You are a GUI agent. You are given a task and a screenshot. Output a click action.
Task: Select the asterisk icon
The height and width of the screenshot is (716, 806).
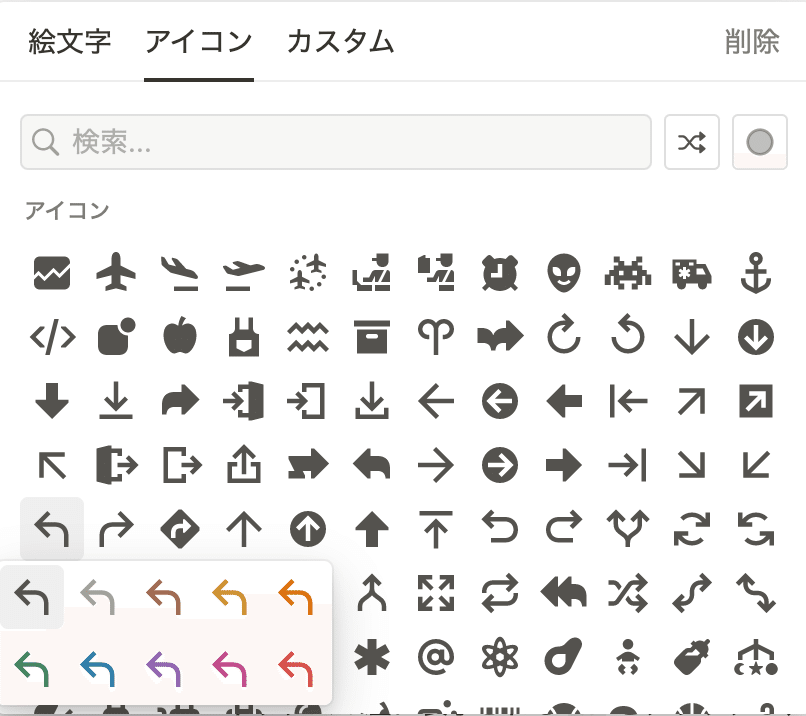click(x=371, y=657)
